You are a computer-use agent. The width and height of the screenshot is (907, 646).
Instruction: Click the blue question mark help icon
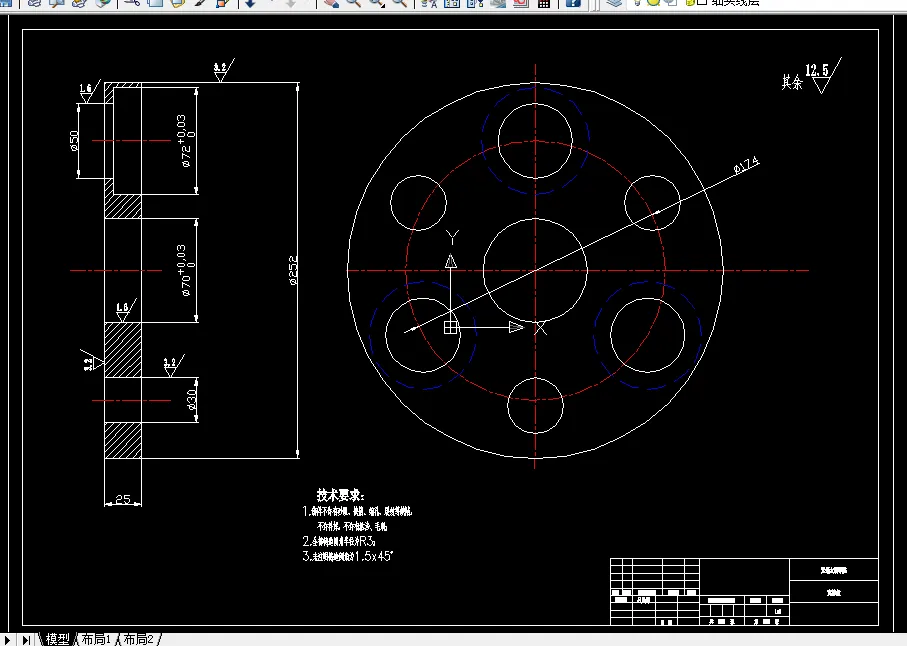point(573,3)
